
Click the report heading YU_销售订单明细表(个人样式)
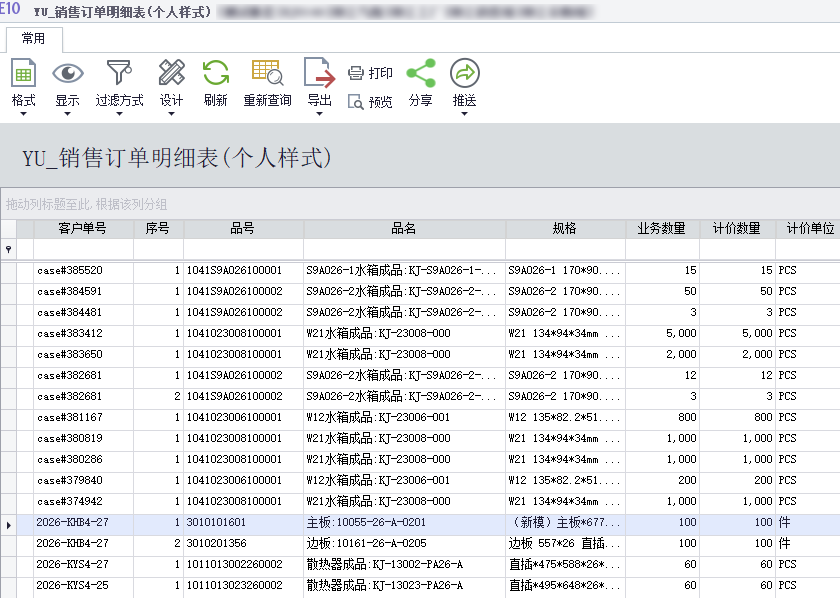(x=177, y=158)
